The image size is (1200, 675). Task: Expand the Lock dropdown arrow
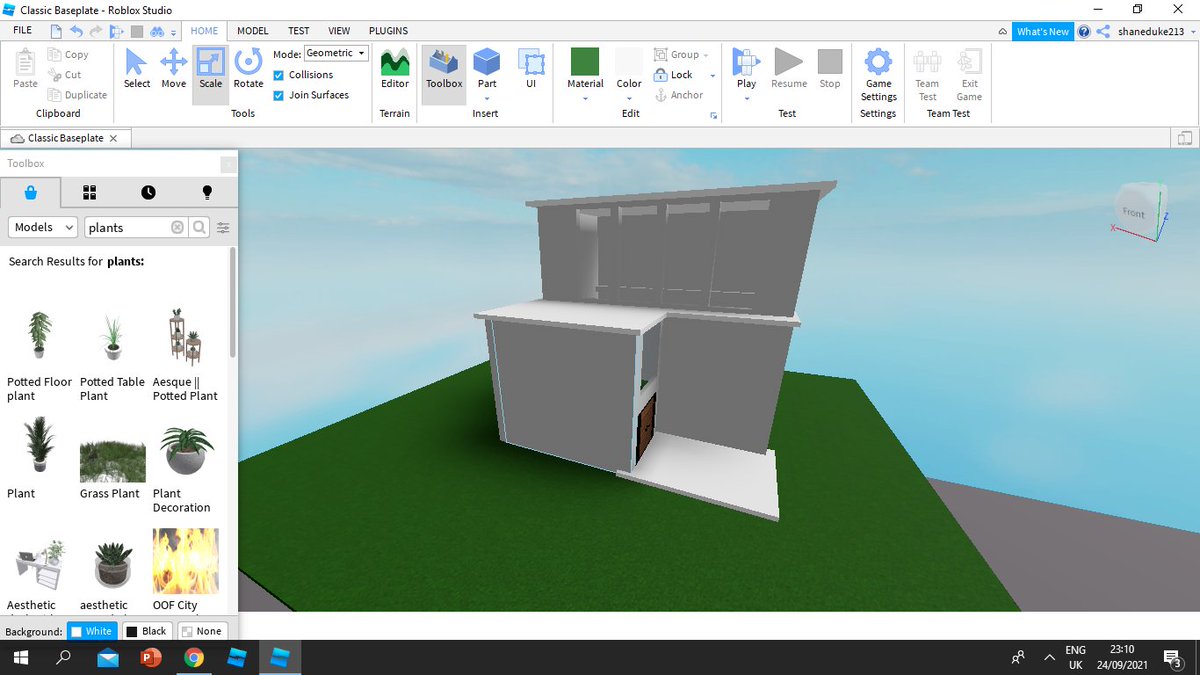pos(713,76)
